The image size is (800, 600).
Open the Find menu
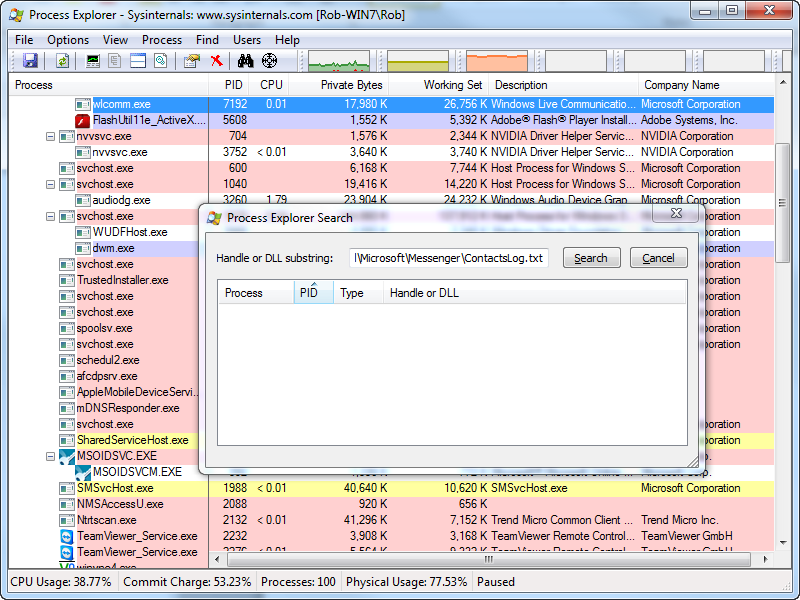pyautogui.click(x=207, y=40)
